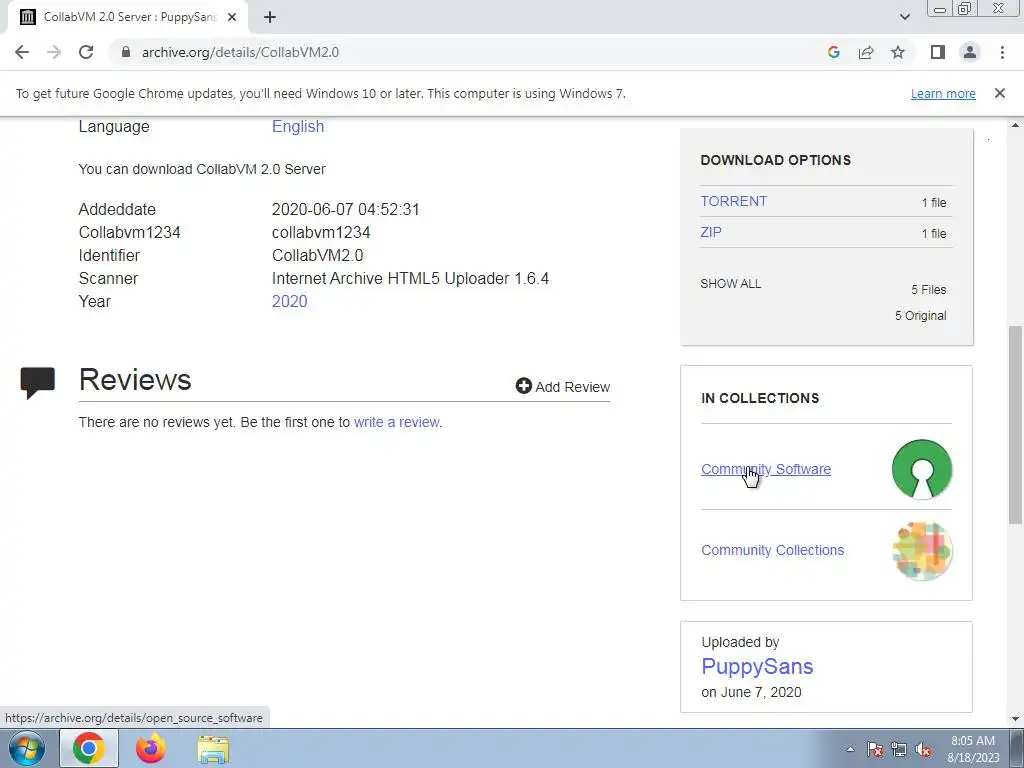Bookmark this page with the star icon

point(898,52)
